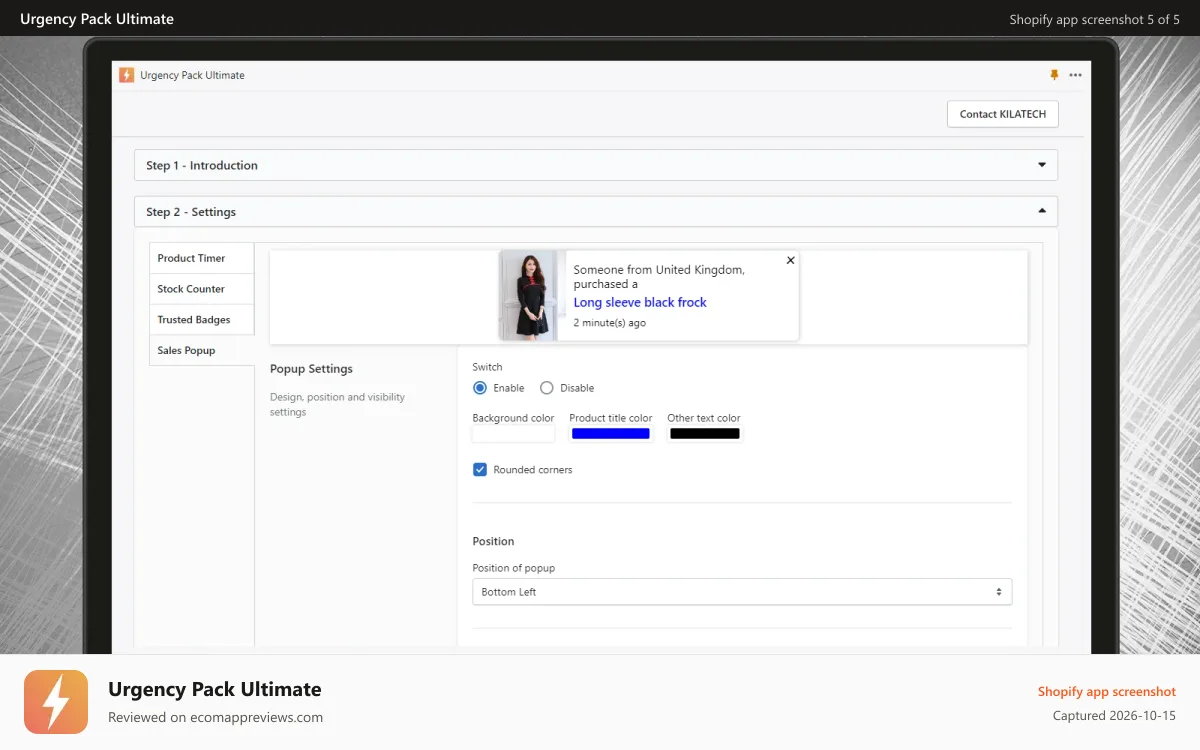
Task: Pick the Product title color swatch
Action: point(610,434)
